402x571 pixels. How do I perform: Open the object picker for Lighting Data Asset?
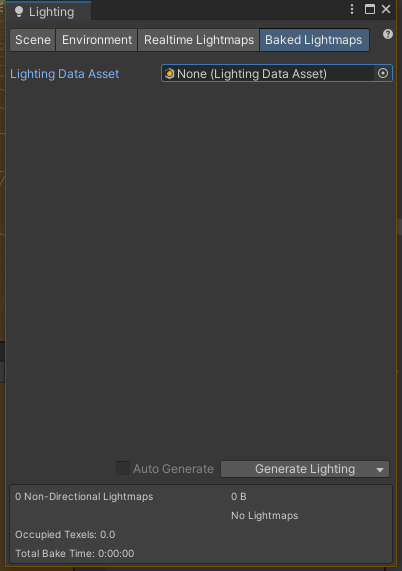coord(383,73)
